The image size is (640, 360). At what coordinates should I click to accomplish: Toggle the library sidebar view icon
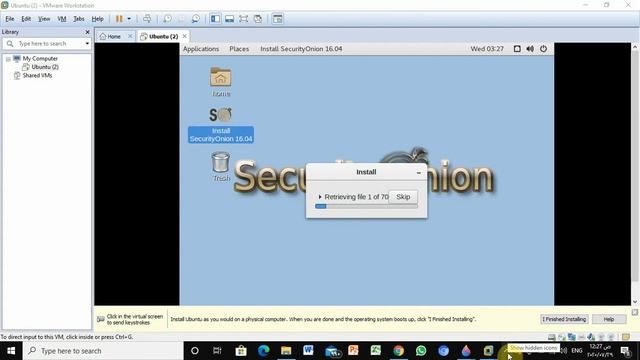click(x=216, y=19)
